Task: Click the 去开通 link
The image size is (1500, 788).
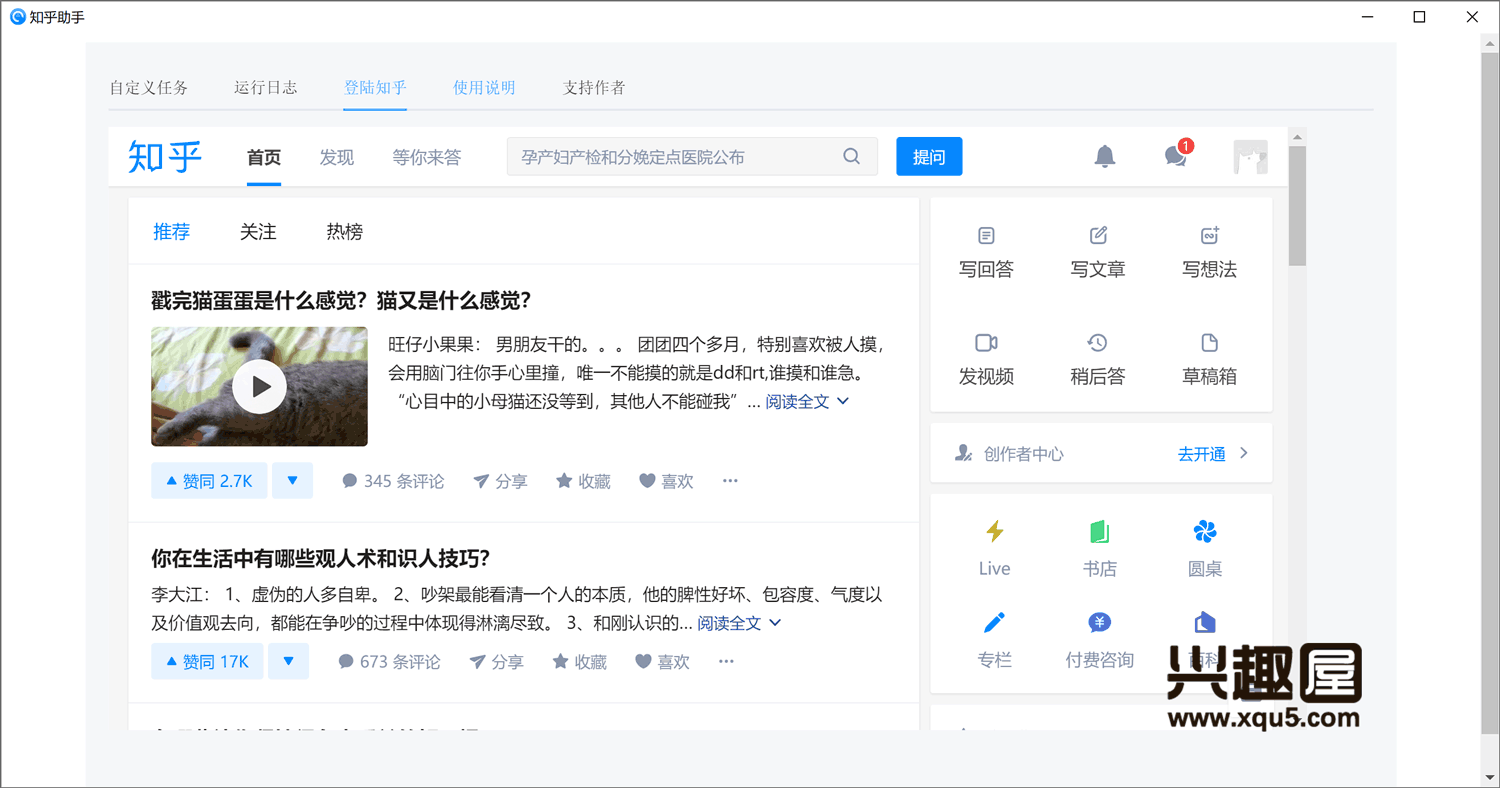Action: coord(1202,454)
